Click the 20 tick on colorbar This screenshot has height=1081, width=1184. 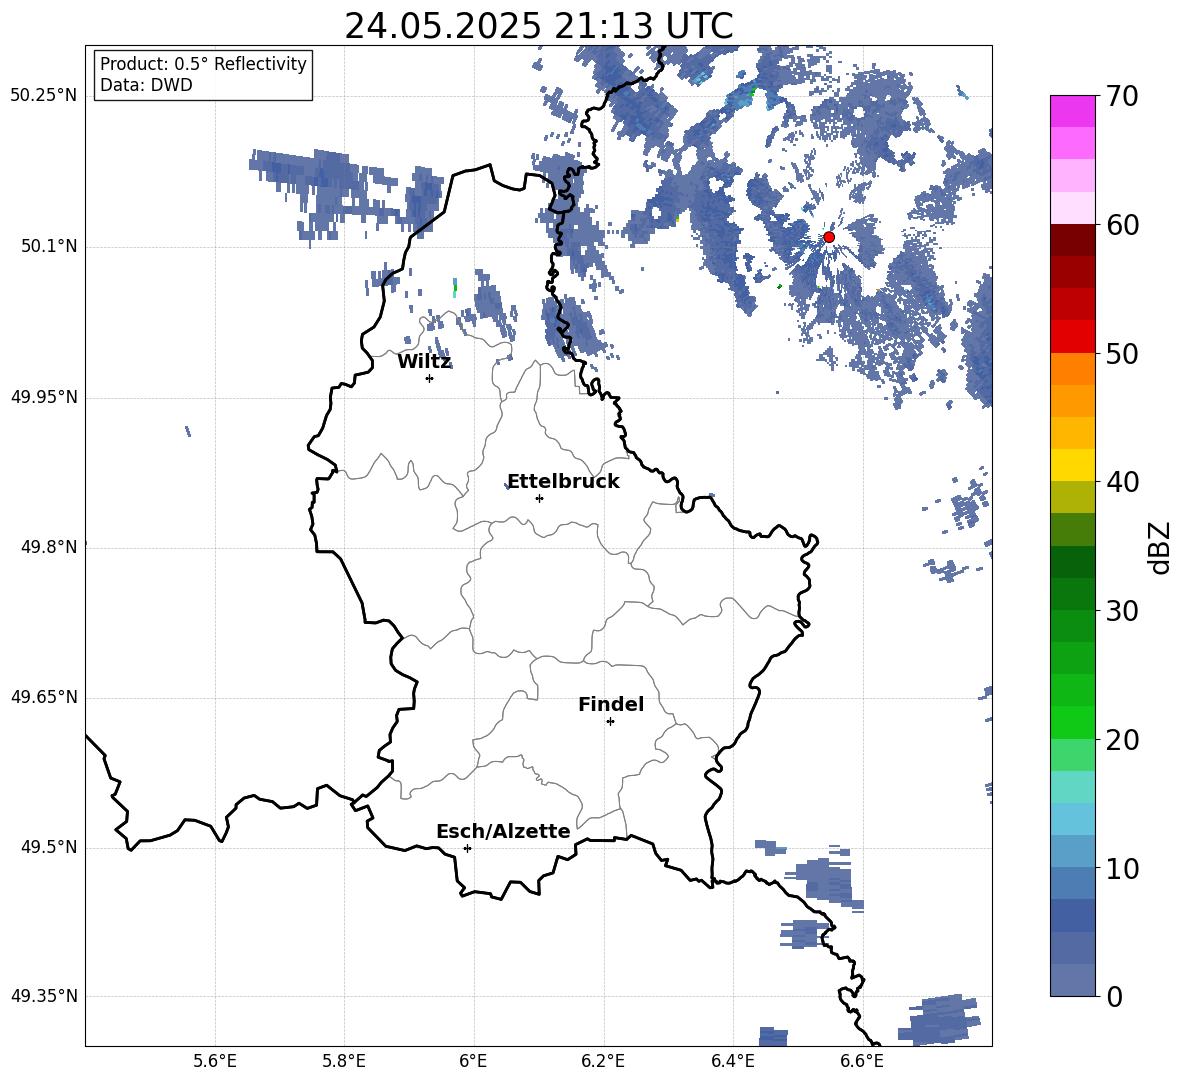pyautogui.click(x=1122, y=740)
